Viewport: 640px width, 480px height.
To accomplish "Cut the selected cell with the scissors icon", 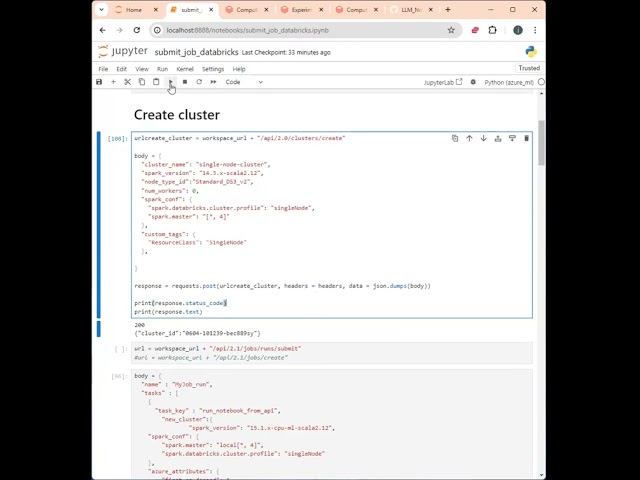I will tap(128, 82).
